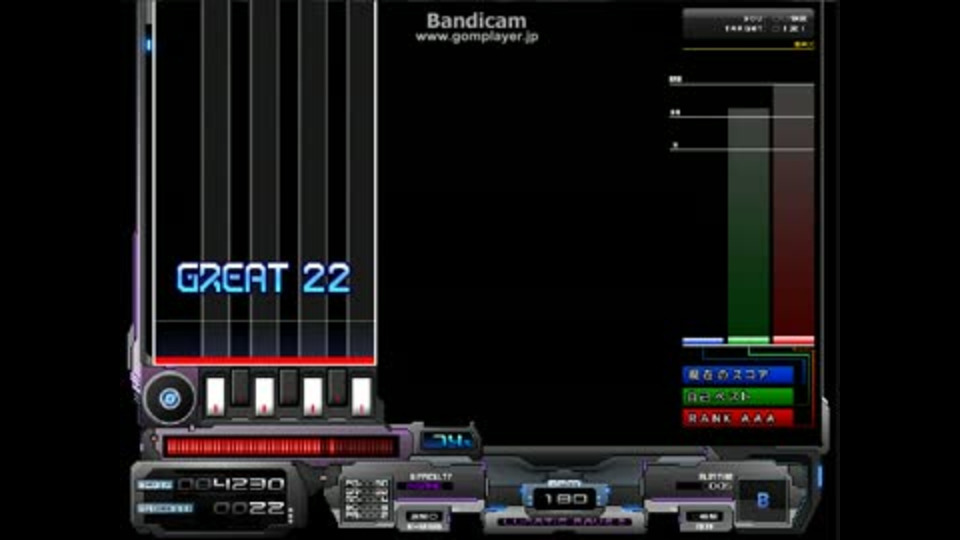Tap white key 7 on the keyboard
Image resolution: width=960 pixels, height=540 pixels.
coord(361,397)
